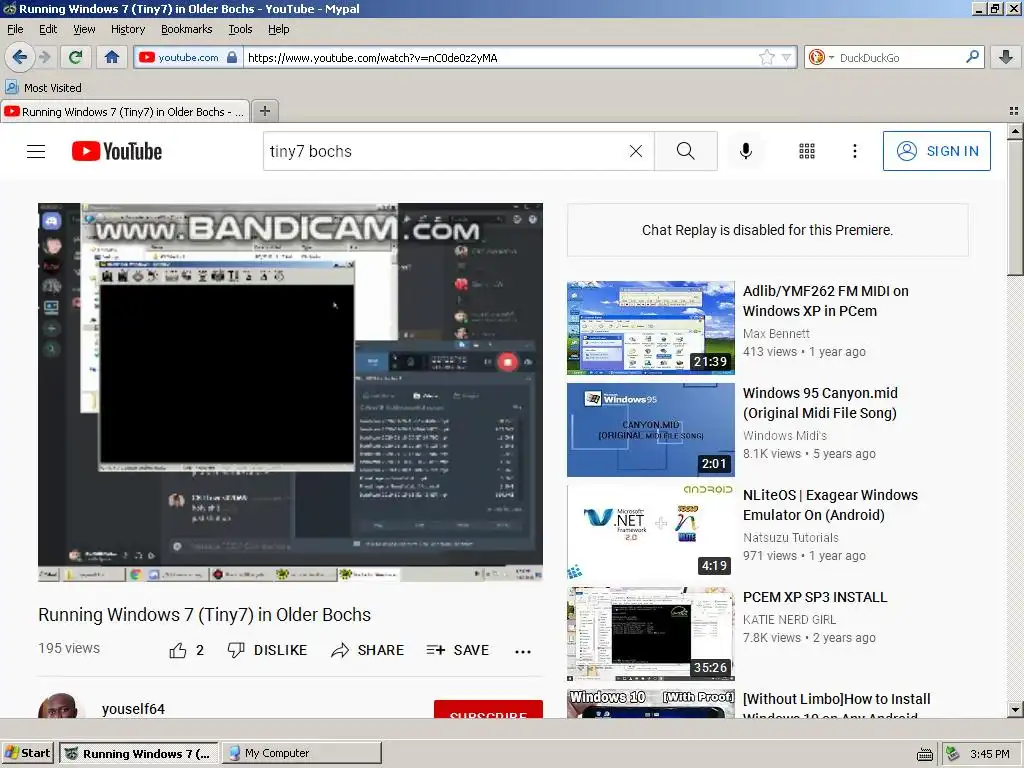1024x768 pixels.
Task: Like the video with thumbs up icon
Action: coord(178,650)
